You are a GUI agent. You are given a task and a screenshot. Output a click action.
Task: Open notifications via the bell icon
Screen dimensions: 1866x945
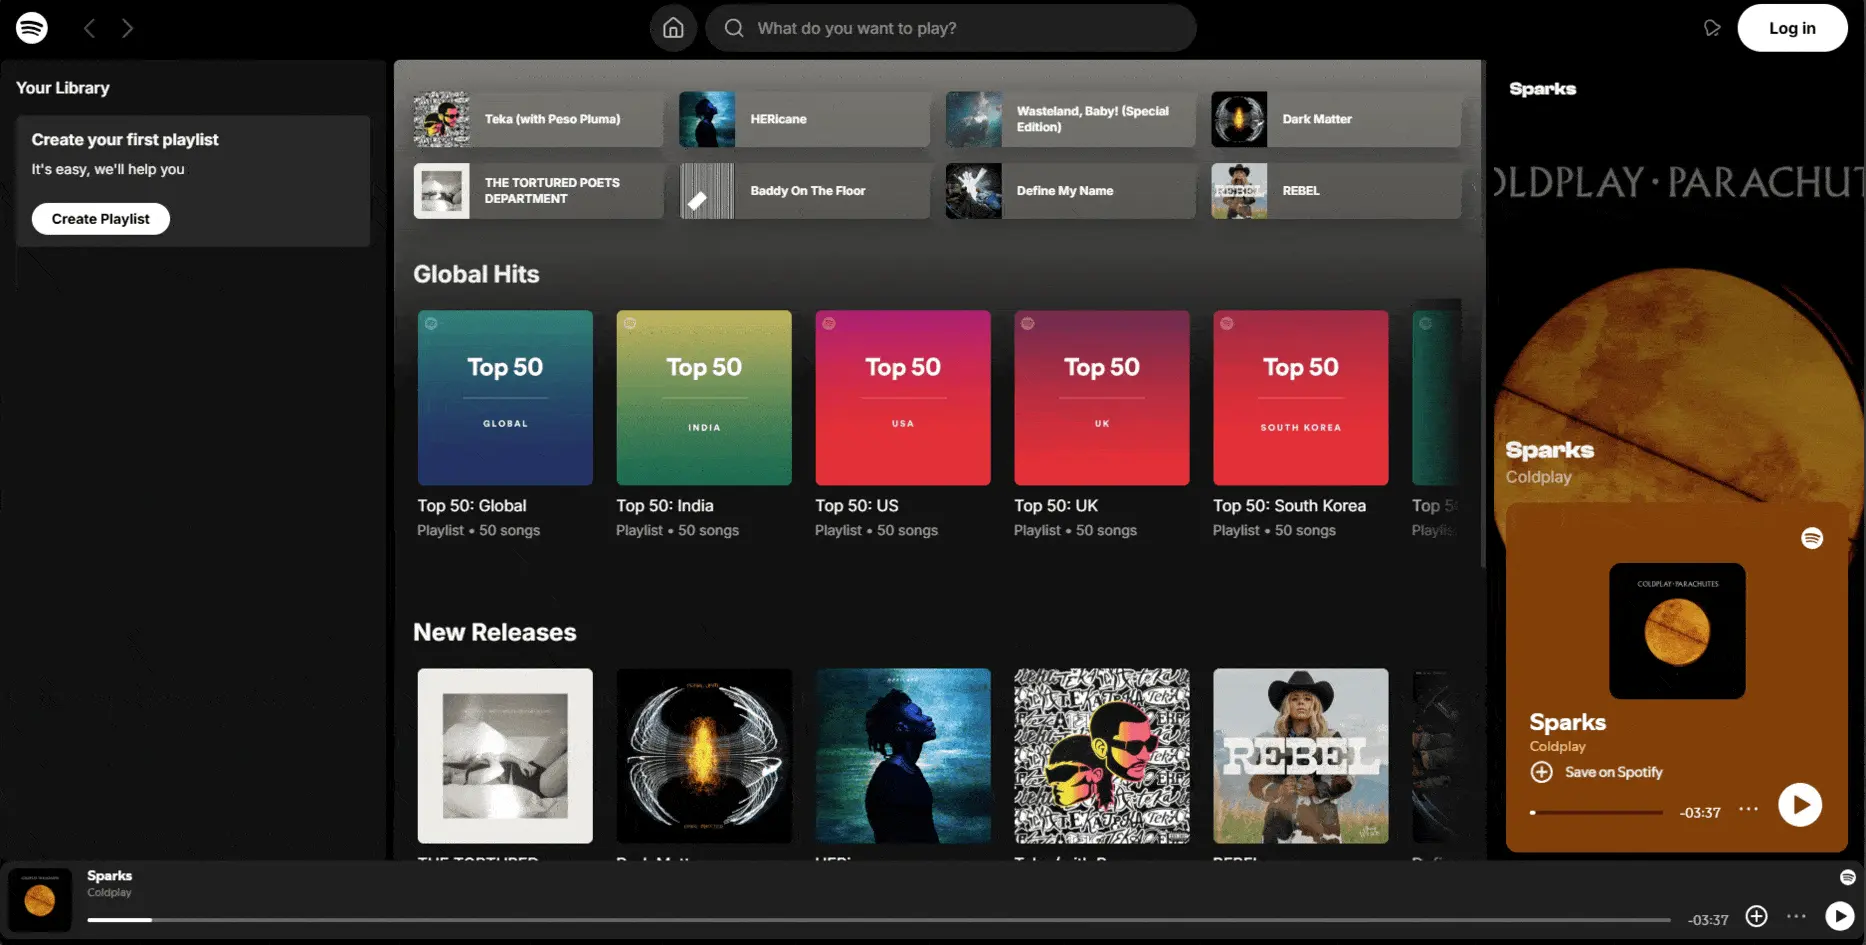[1712, 27]
